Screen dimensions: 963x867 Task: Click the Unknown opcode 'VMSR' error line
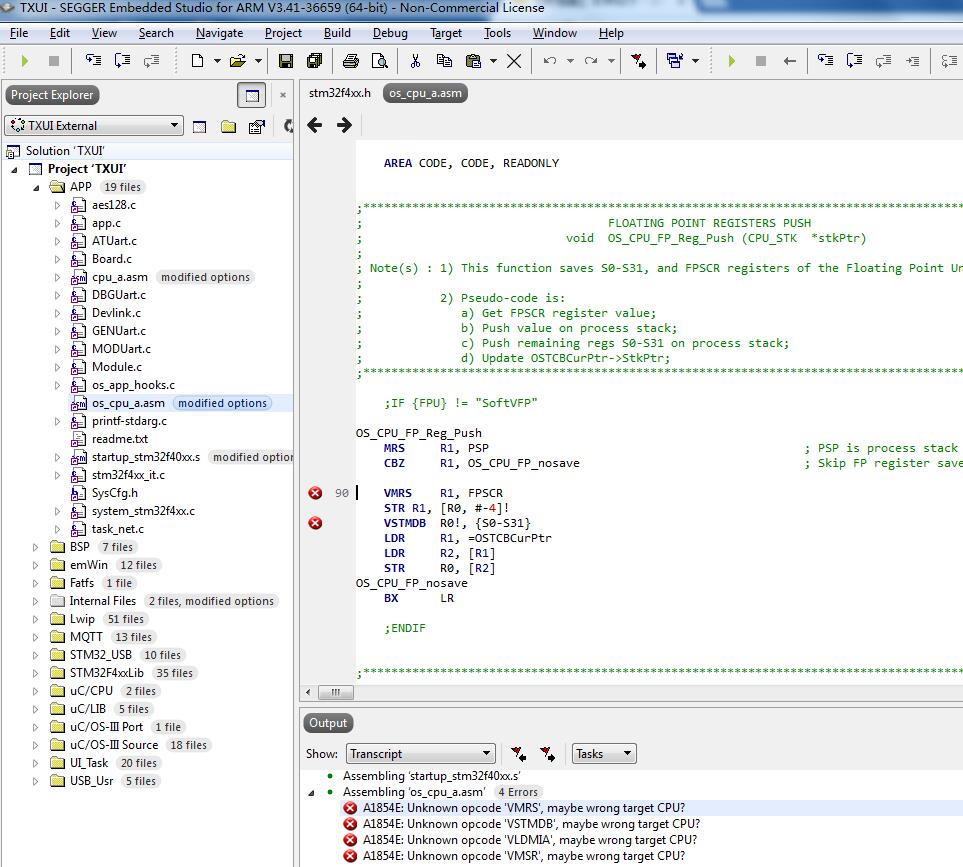click(x=523, y=856)
